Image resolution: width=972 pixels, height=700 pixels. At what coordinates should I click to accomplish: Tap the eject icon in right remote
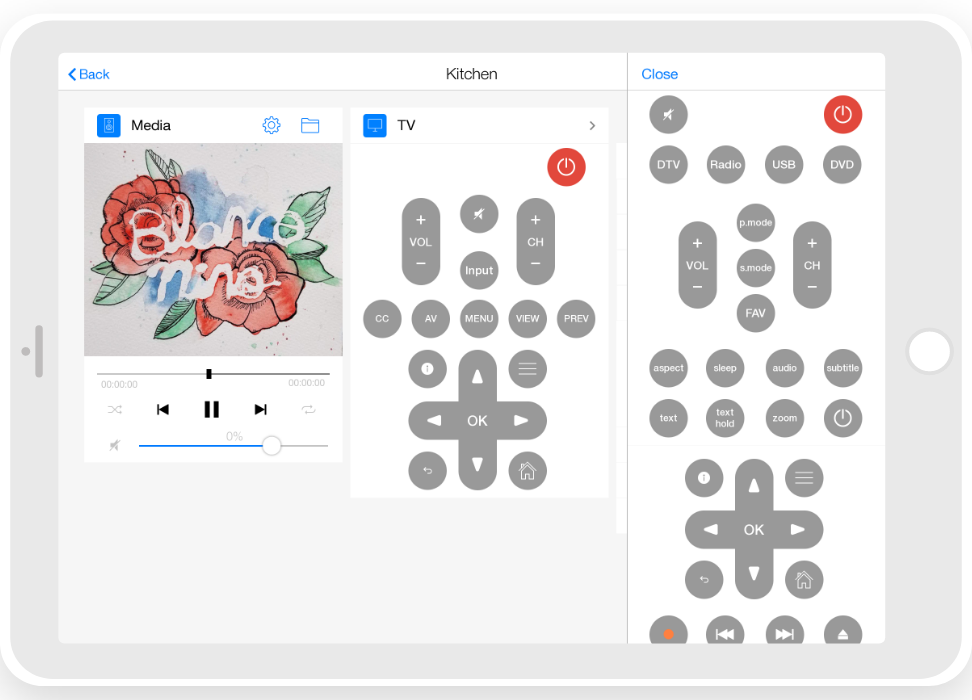[842, 633]
